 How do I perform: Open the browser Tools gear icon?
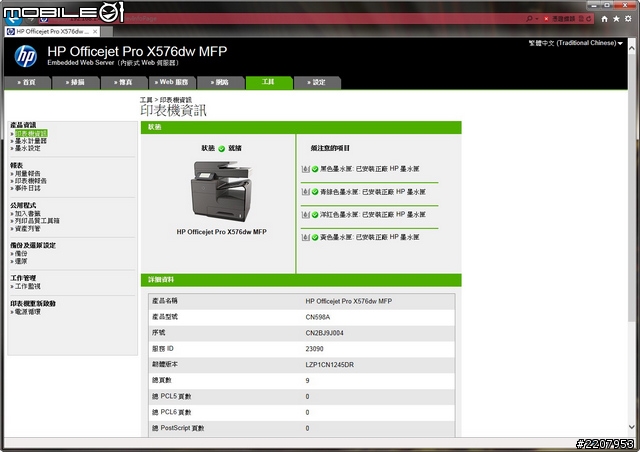click(x=628, y=19)
